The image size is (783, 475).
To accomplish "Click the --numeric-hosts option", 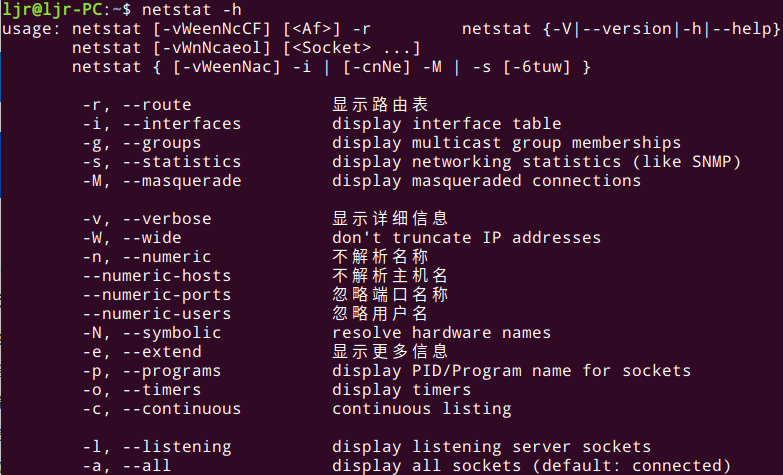I will click(157, 276).
